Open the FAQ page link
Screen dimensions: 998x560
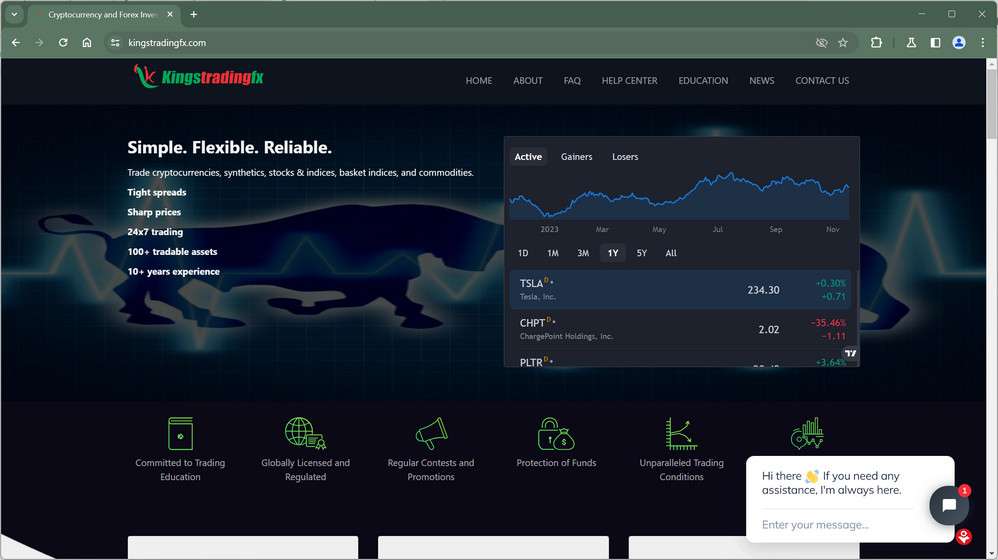pyautogui.click(x=572, y=81)
